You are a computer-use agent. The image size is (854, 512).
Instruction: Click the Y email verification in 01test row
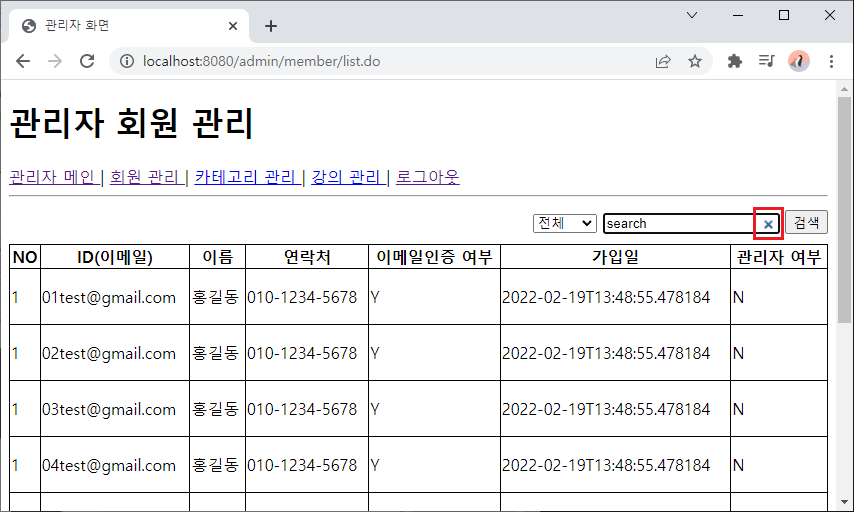(375, 297)
